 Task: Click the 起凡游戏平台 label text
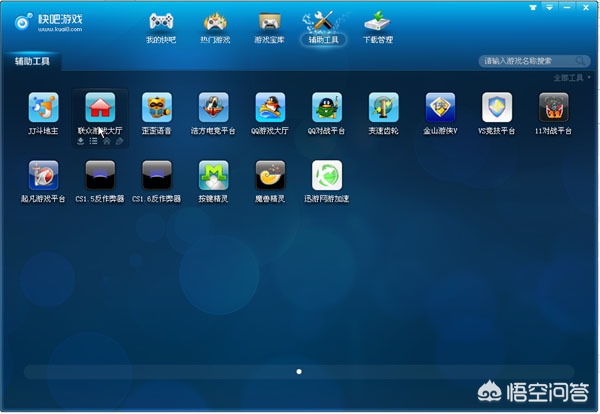43,199
